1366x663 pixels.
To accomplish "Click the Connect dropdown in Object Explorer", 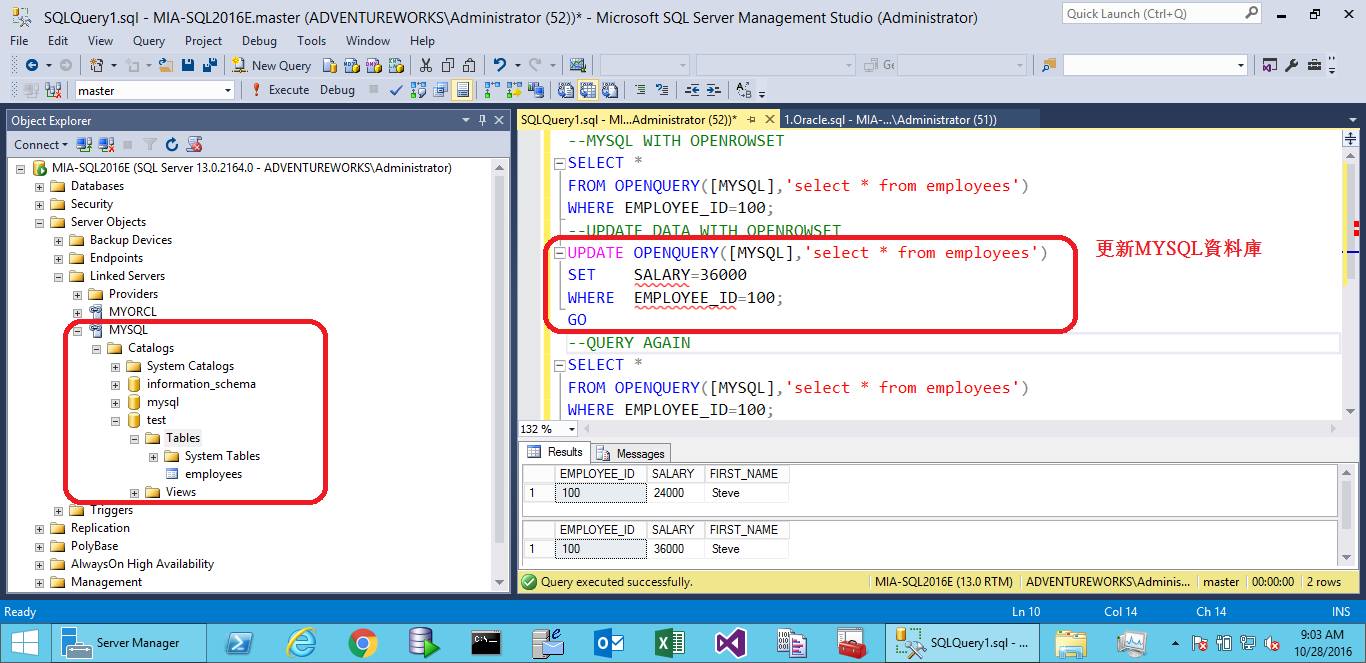I will pos(42,144).
